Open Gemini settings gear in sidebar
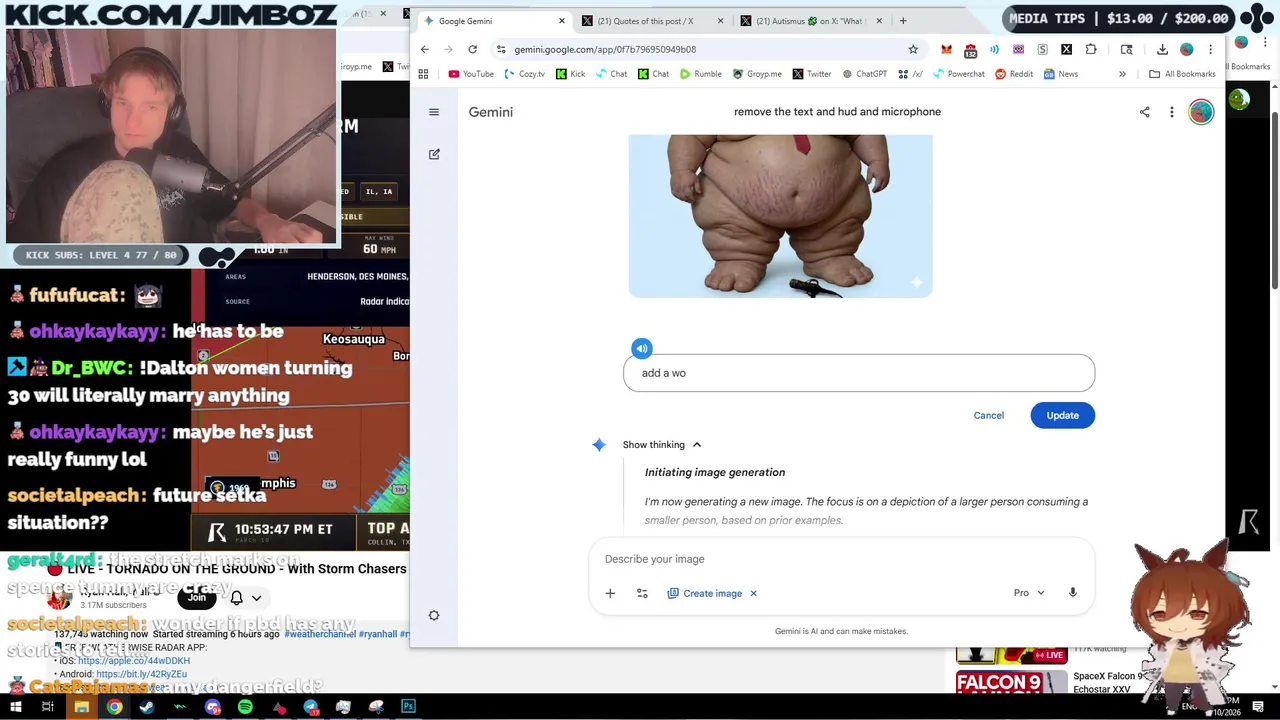 pos(434,616)
